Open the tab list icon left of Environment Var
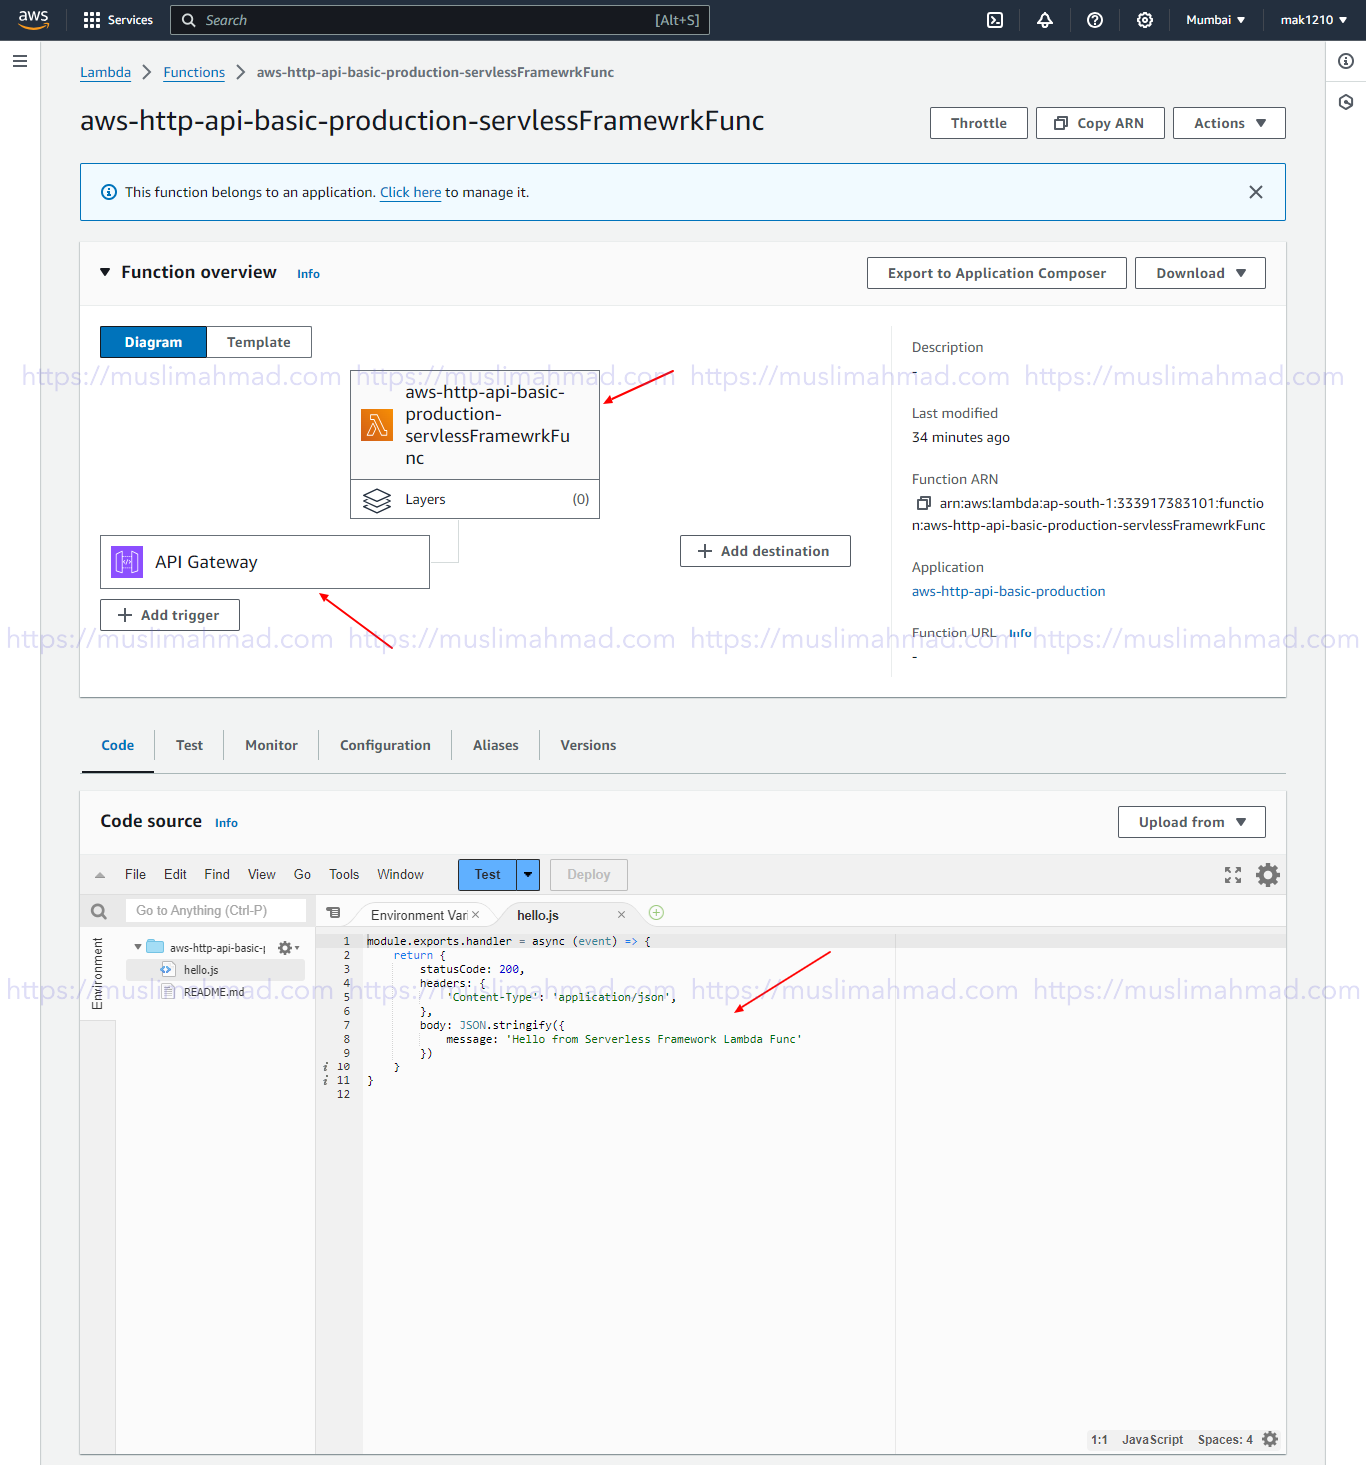 click(334, 913)
